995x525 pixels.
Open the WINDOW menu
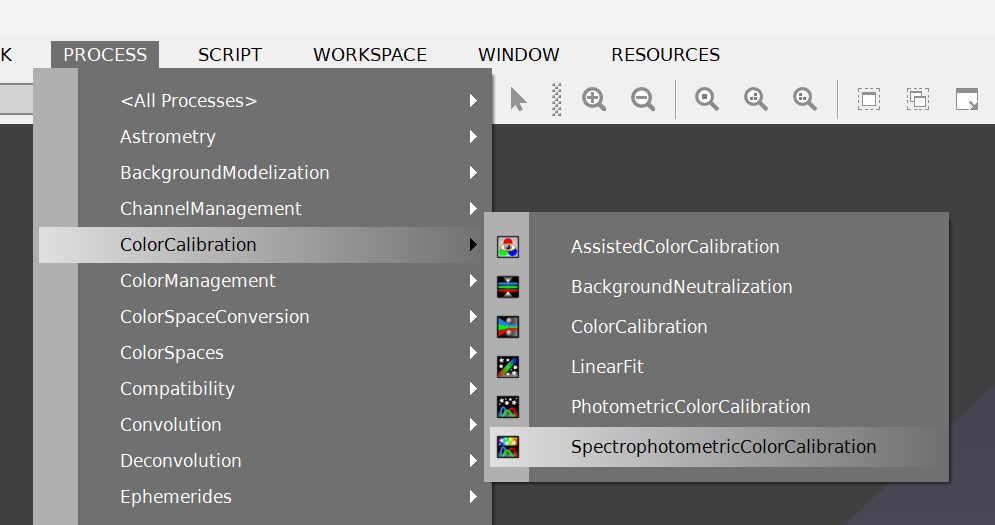(x=519, y=55)
